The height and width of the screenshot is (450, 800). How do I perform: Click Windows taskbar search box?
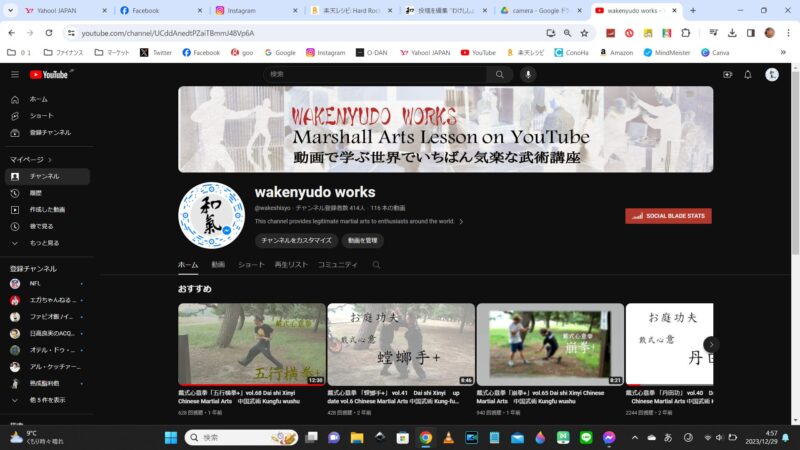click(241, 437)
